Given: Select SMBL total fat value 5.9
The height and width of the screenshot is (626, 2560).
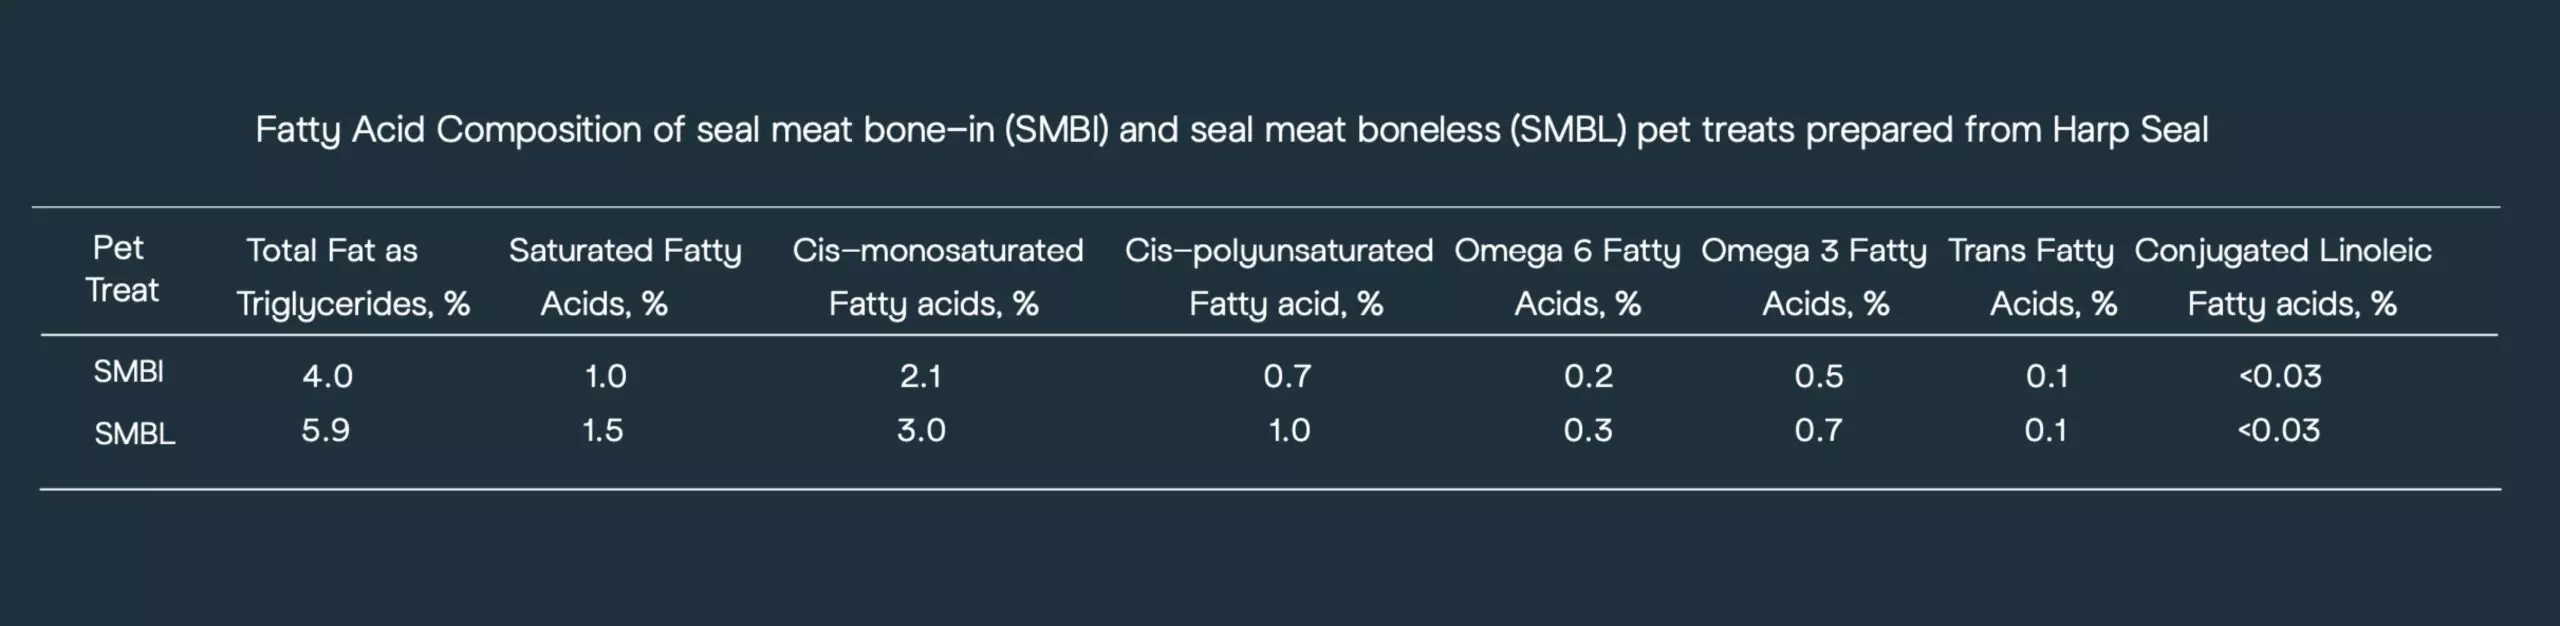Looking at the screenshot, I should [325, 431].
